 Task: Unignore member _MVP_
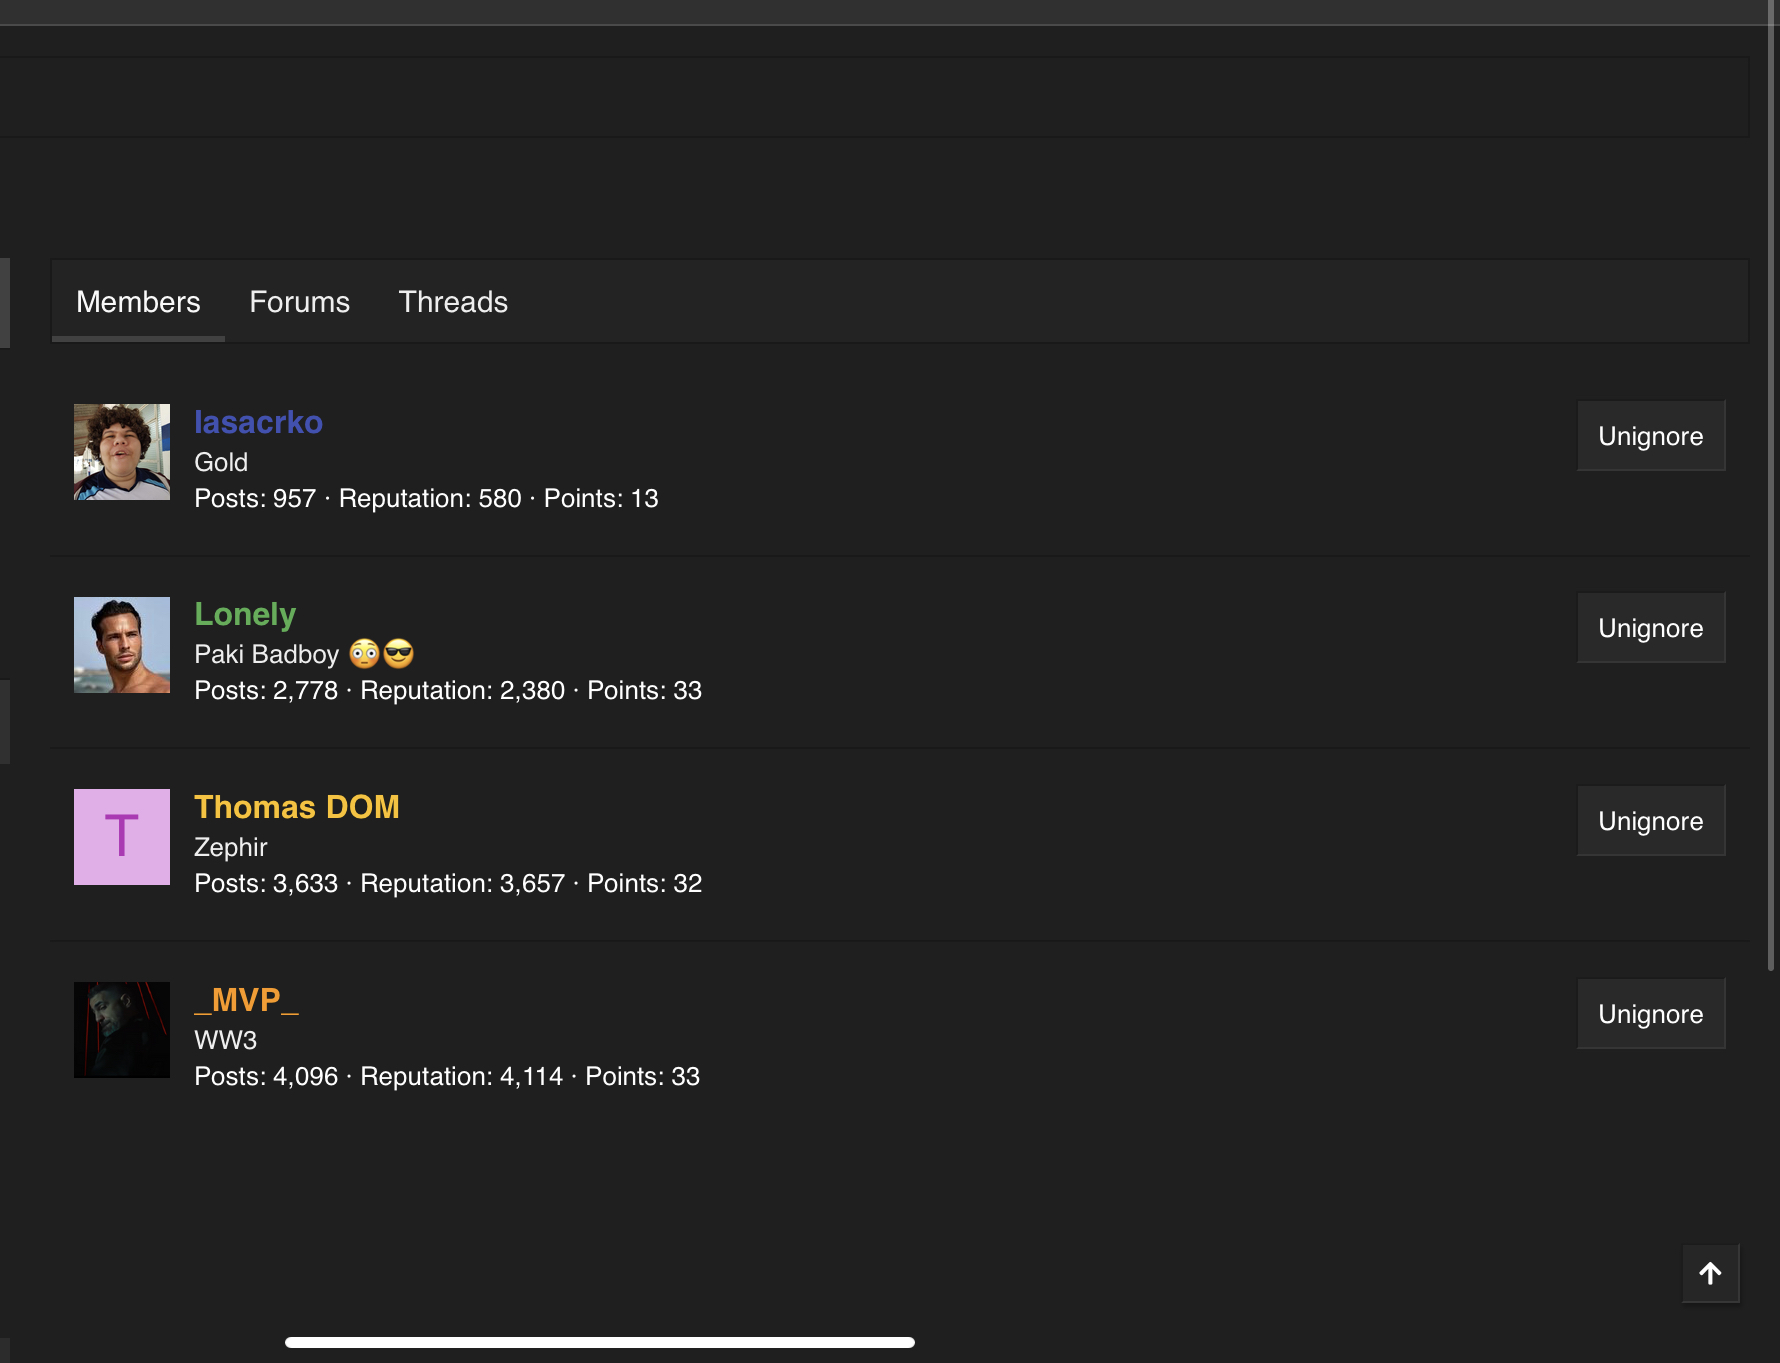pos(1650,1014)
